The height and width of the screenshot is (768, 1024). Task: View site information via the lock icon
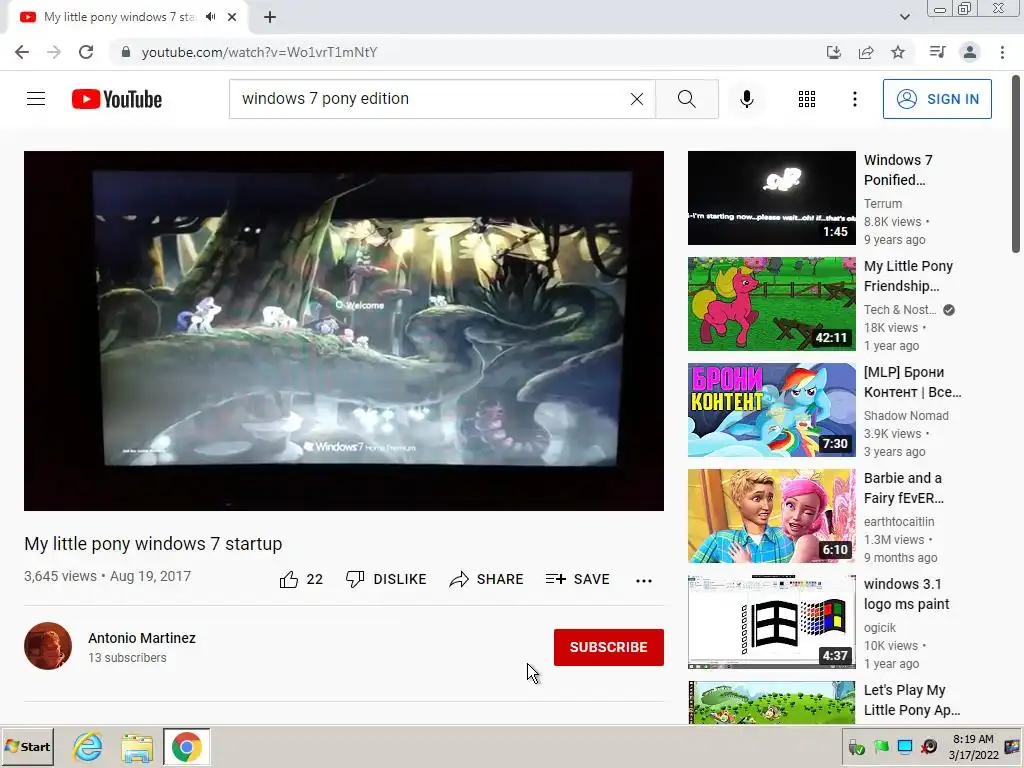coord(125,52)
